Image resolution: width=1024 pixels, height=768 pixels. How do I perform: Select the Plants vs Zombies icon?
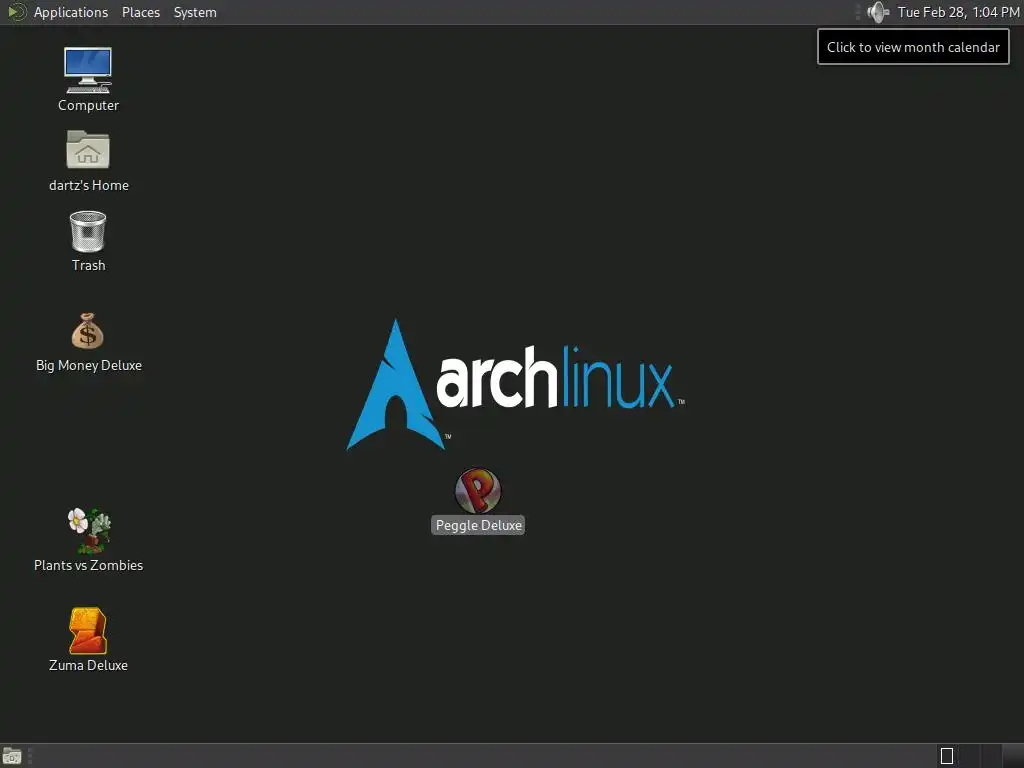pyautogui.click(x=89, y=530)
